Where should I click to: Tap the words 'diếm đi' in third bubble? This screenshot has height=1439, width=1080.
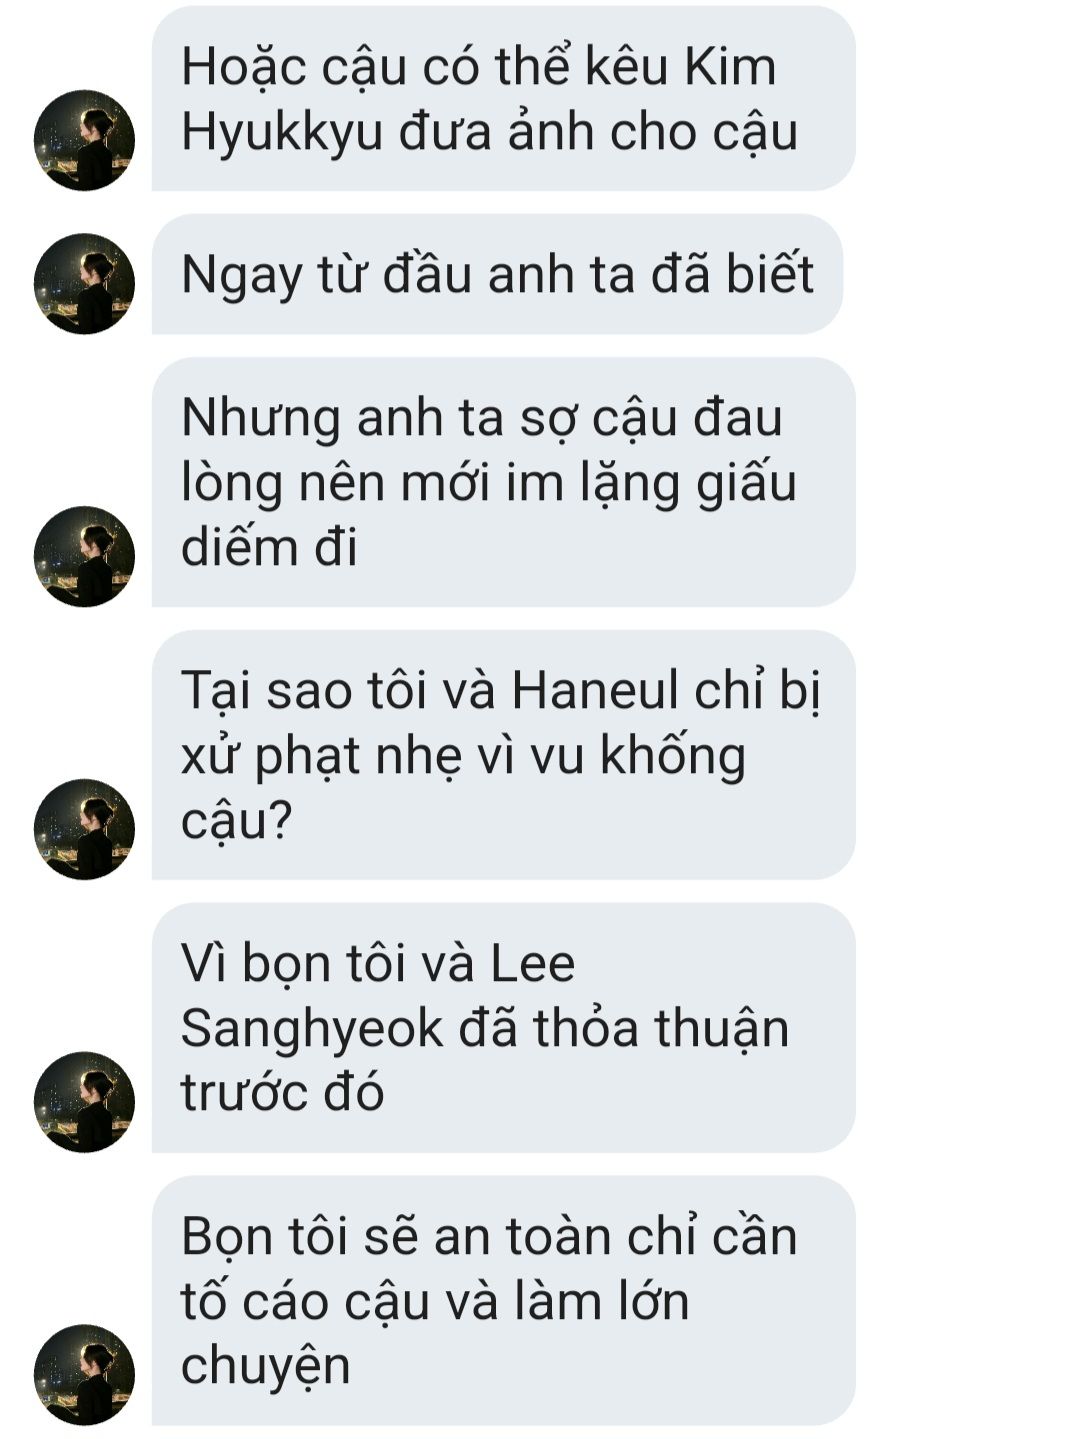(269, 547)
